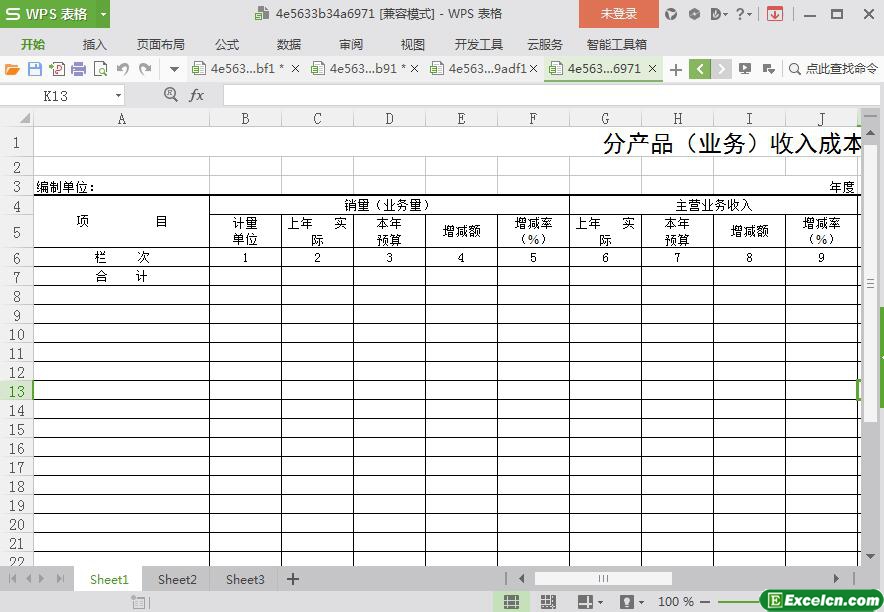Viewport: 884px width, 612px height.
Task: Open the WPS hot-spot dropdown in the title bar
Action: click(719, 14)
